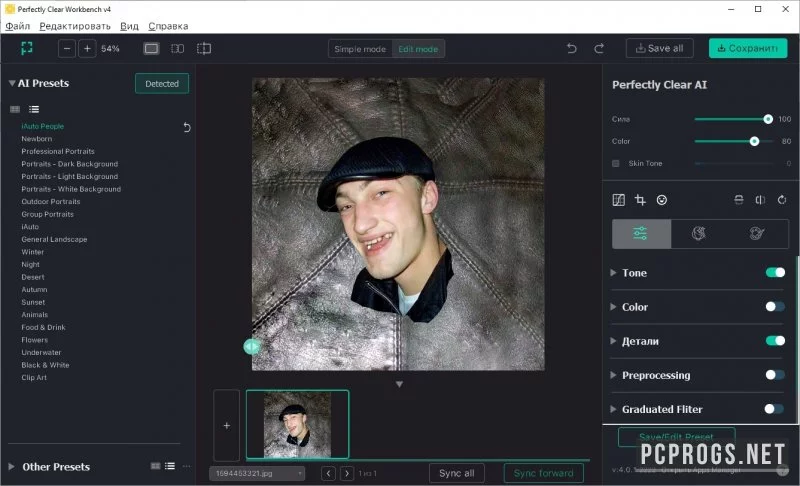Select single image view layout
800x486 pixels.
tap(151, 48)
